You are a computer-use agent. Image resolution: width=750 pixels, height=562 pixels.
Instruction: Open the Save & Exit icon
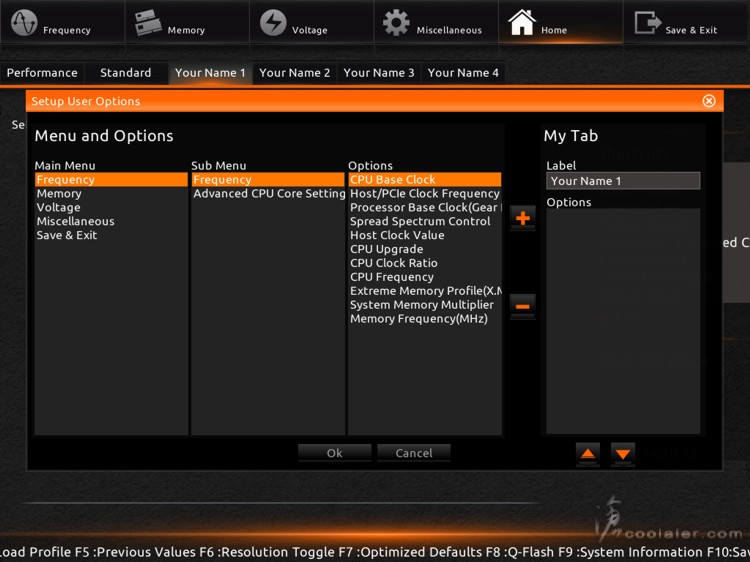tap(648, 22)
